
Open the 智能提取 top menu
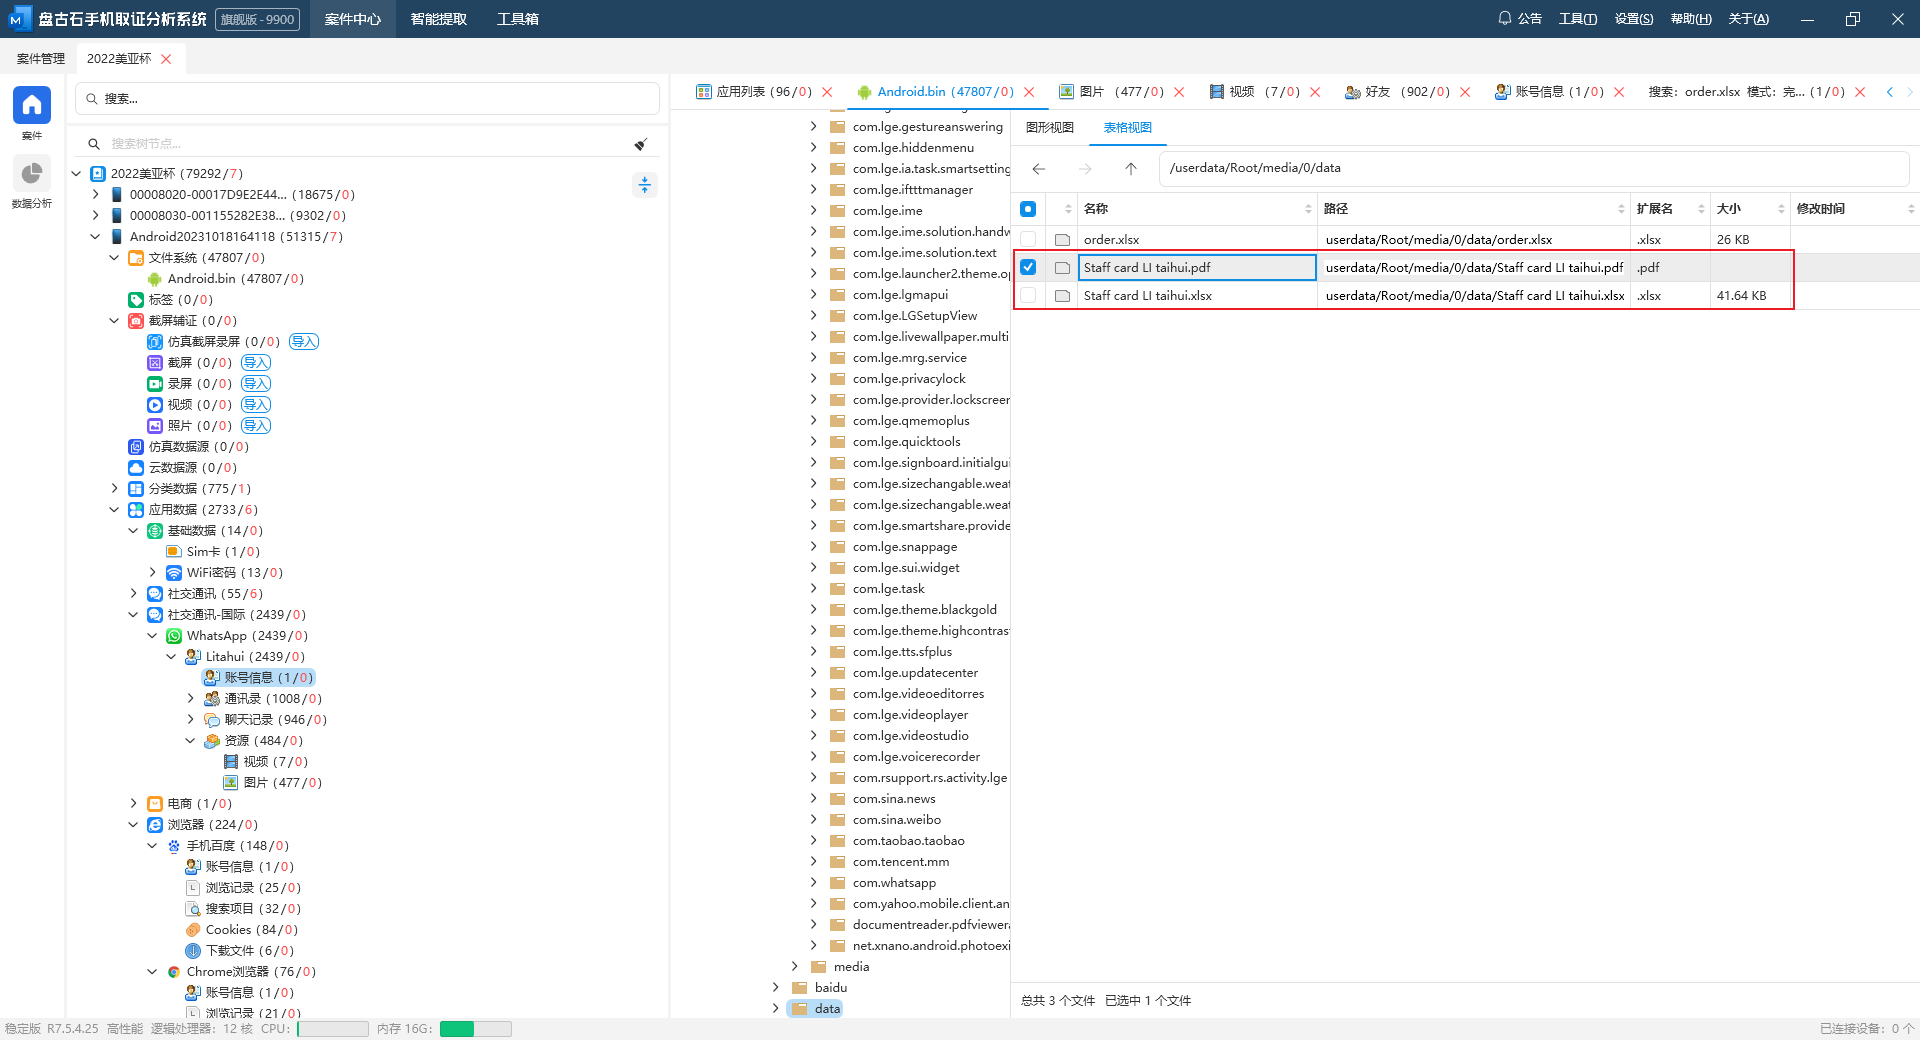[x=438, y=19]
